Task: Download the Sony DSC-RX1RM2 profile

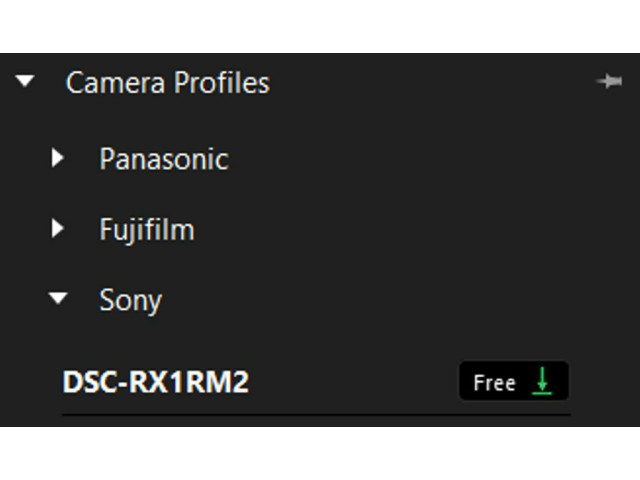Action: (514, 381)
